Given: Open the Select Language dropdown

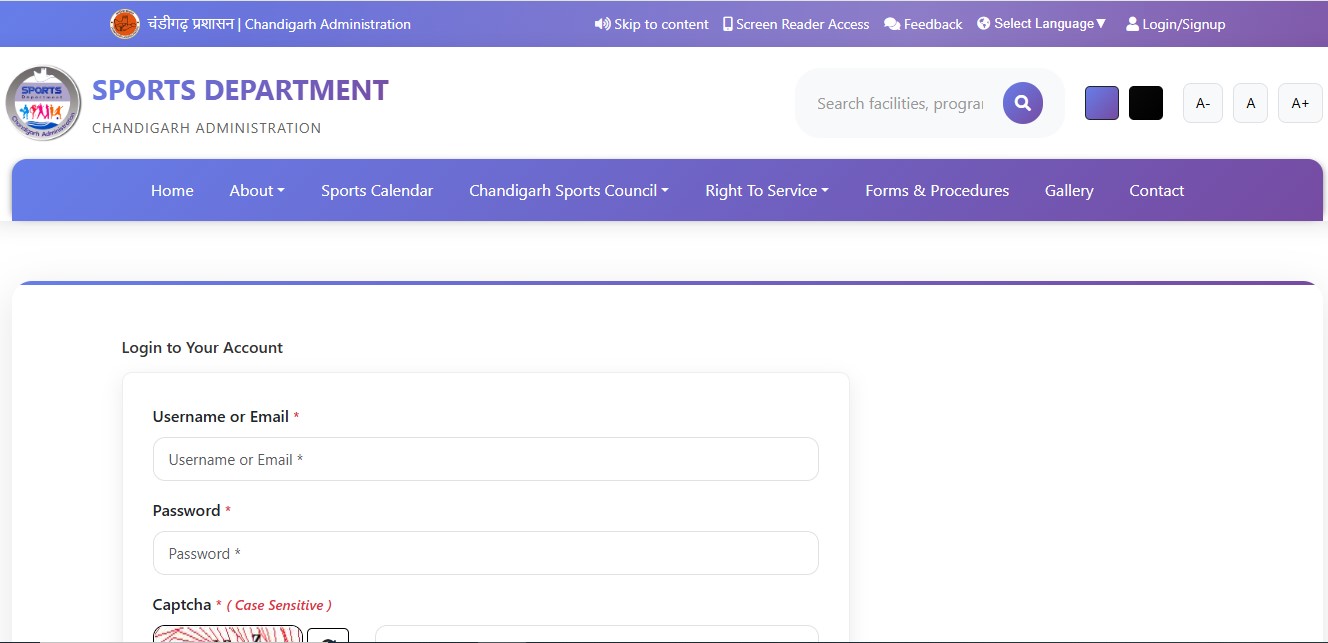Looking at the screenshot, I should pos(1042,24).
